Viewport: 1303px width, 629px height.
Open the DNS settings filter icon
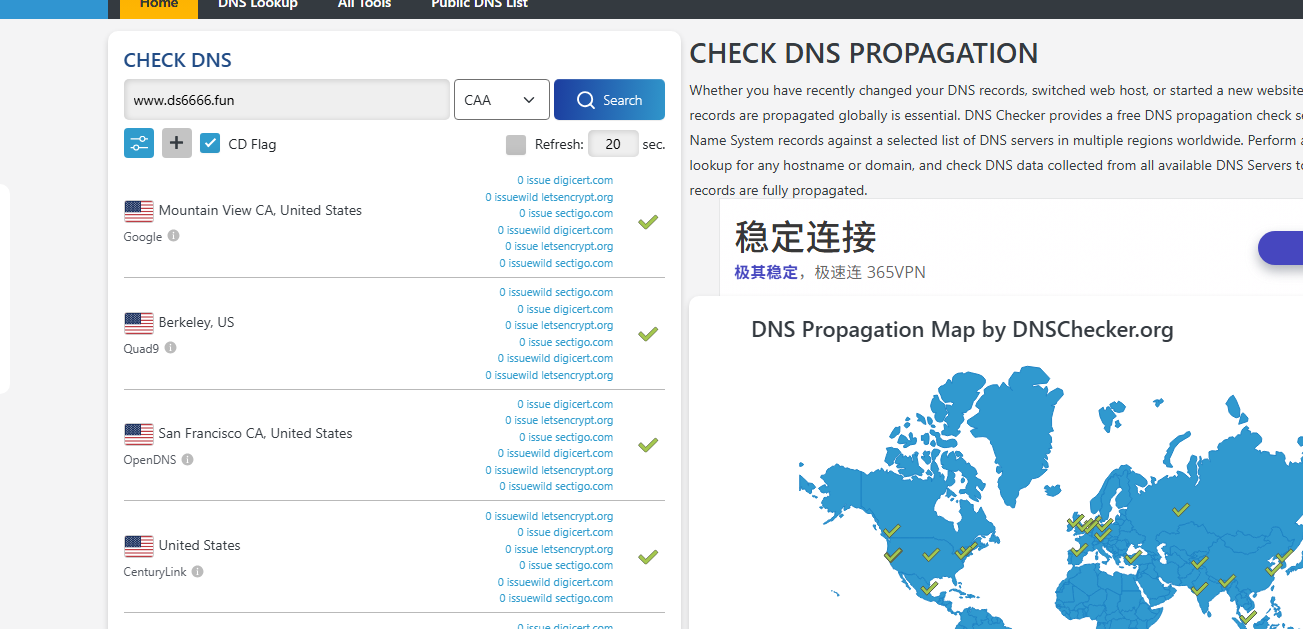pos(139,143)
